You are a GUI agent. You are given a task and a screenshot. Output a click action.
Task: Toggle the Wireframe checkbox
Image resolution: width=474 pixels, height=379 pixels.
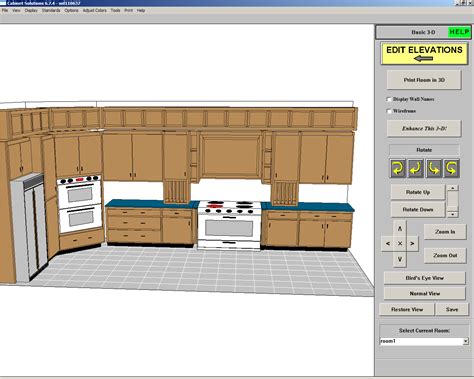tap(389, 111)
